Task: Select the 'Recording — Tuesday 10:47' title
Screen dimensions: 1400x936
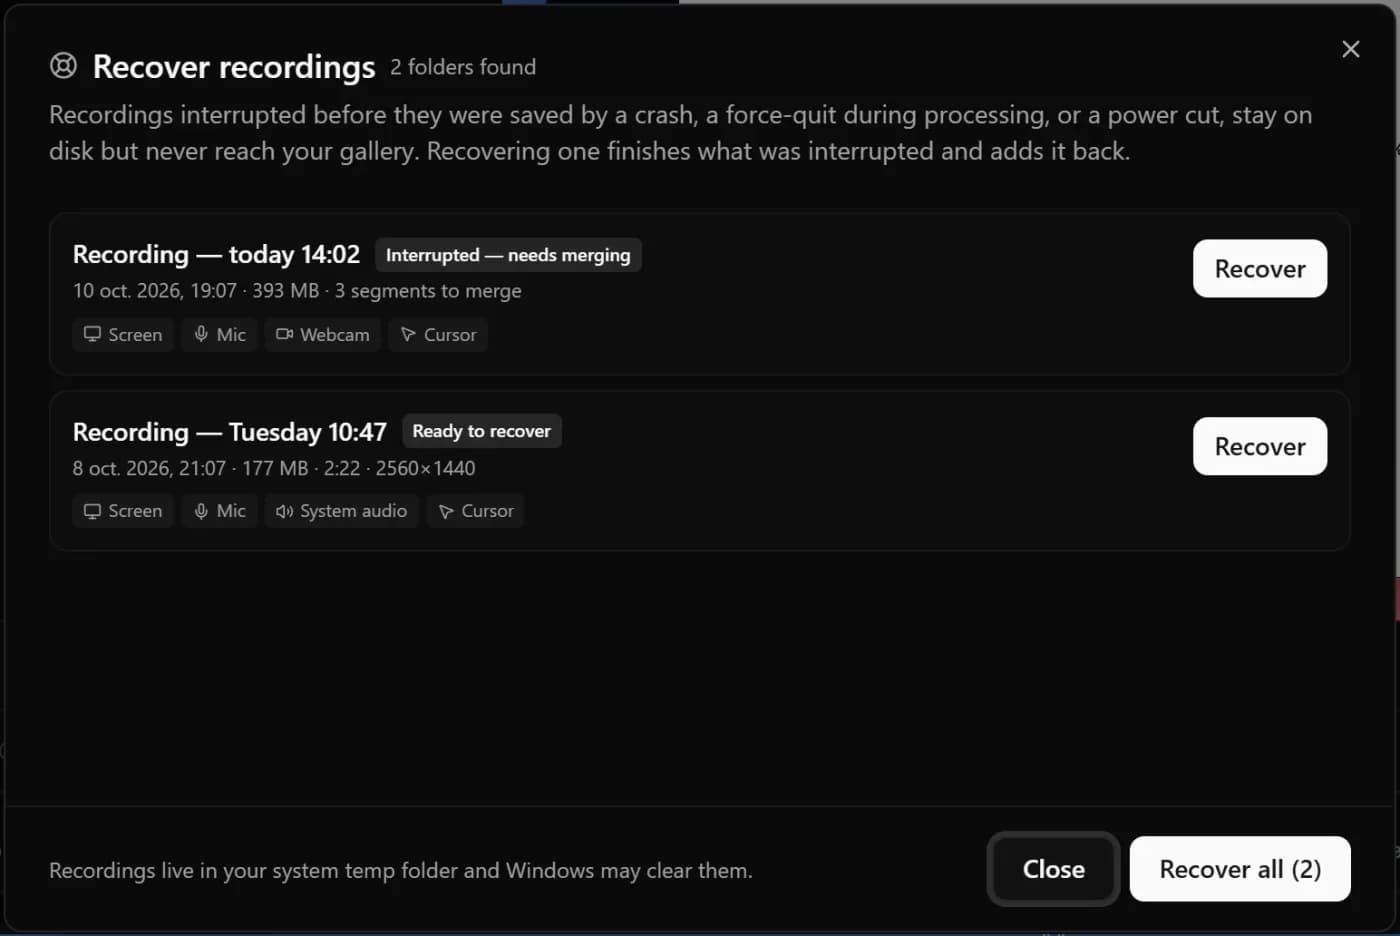Action: (229, 432)
